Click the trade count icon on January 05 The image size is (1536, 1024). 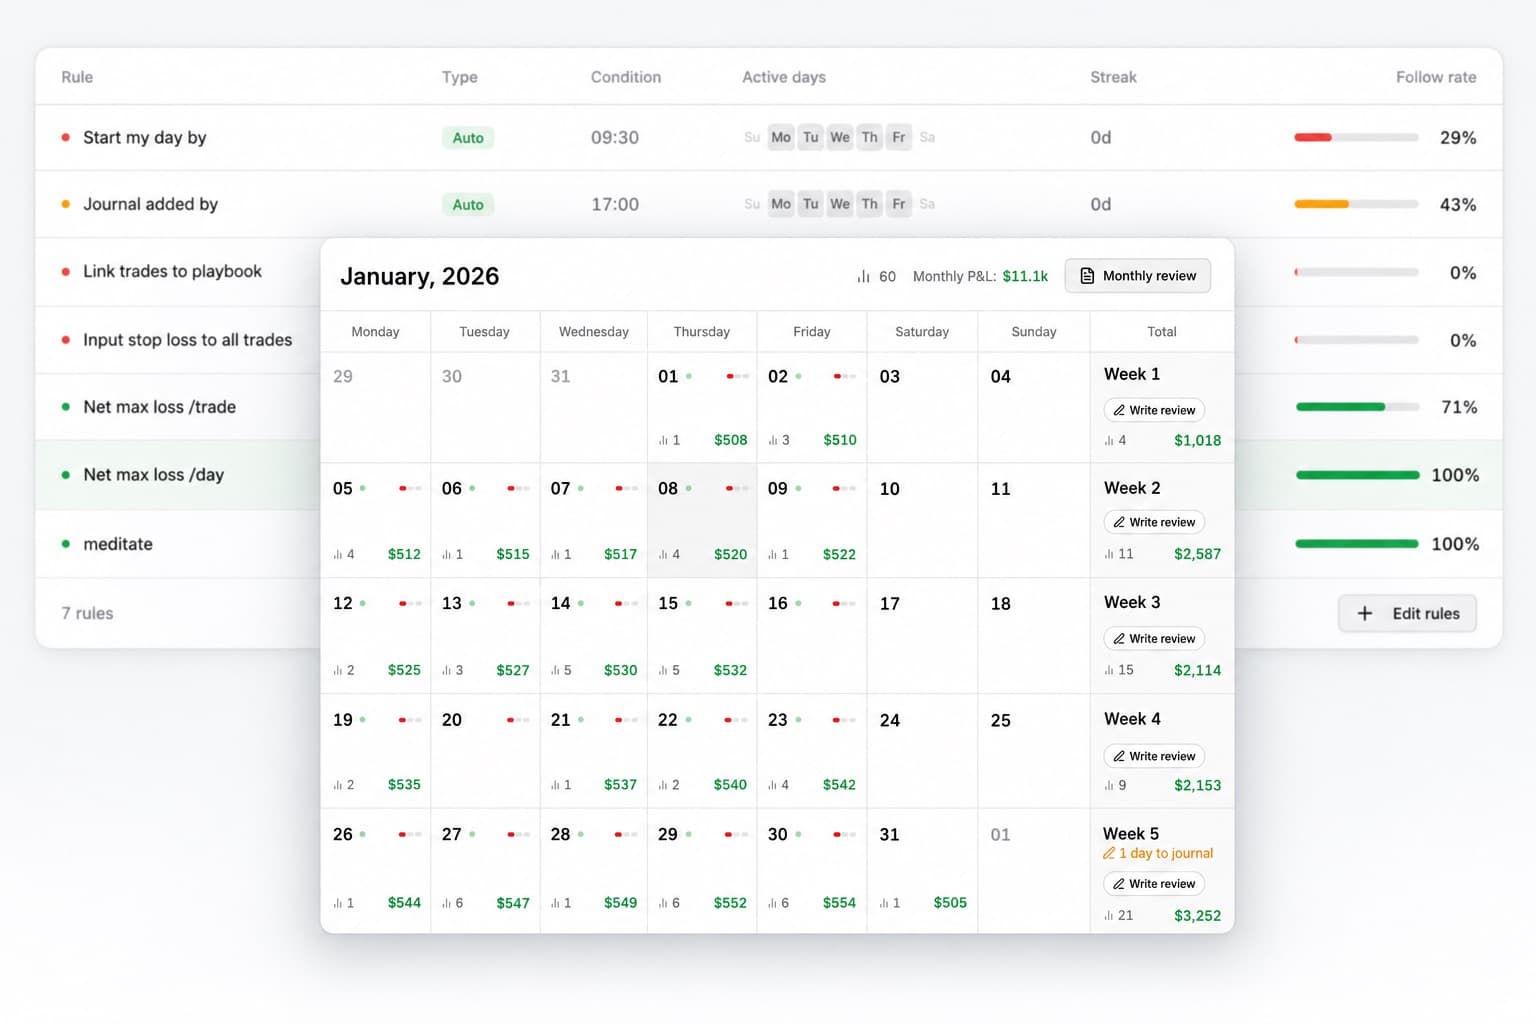338,554
